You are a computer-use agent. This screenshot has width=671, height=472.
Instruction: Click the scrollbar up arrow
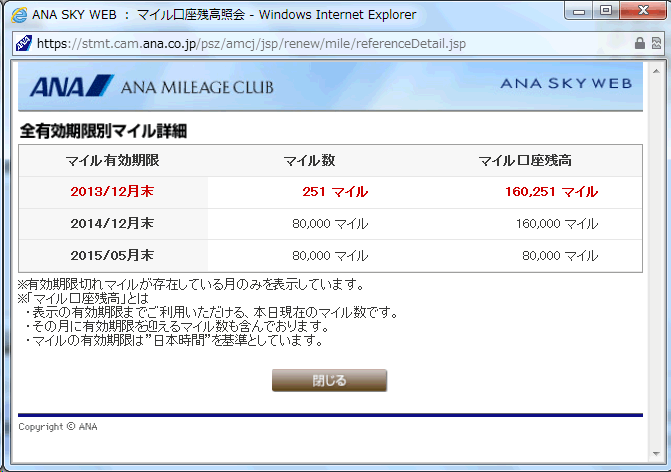coord(656,71)
